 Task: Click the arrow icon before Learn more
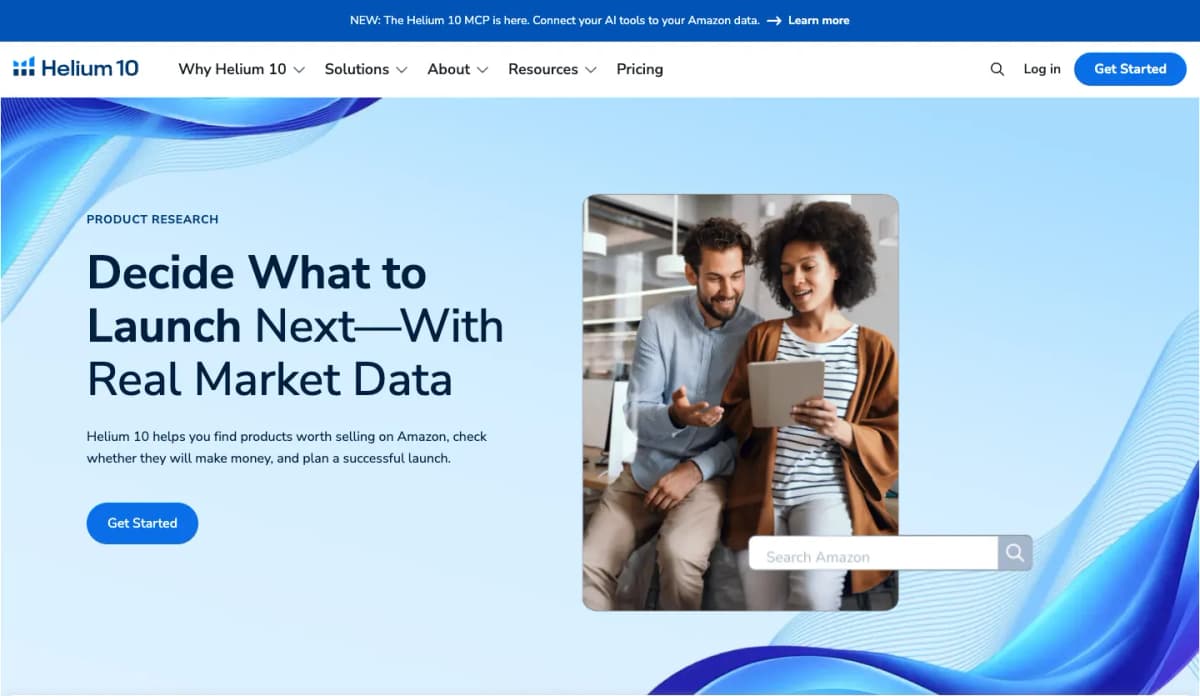(774, 20)
